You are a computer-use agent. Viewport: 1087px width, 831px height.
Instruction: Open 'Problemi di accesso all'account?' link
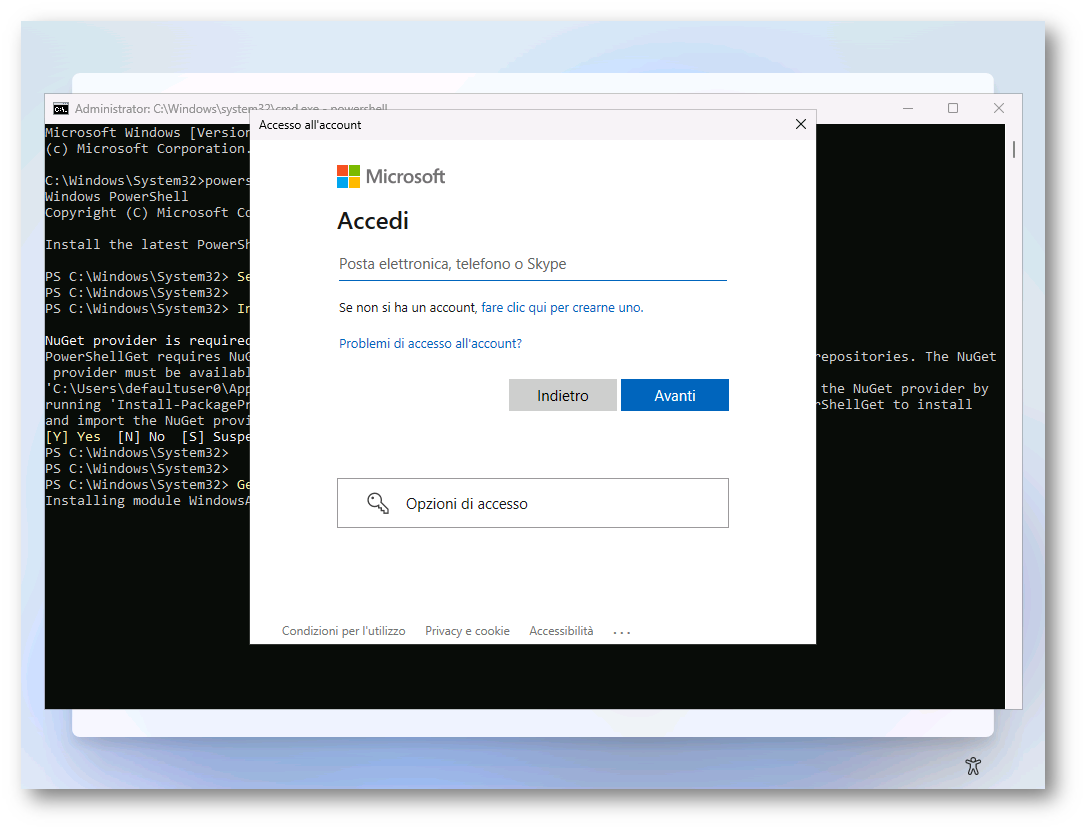[x=431, y=344]
